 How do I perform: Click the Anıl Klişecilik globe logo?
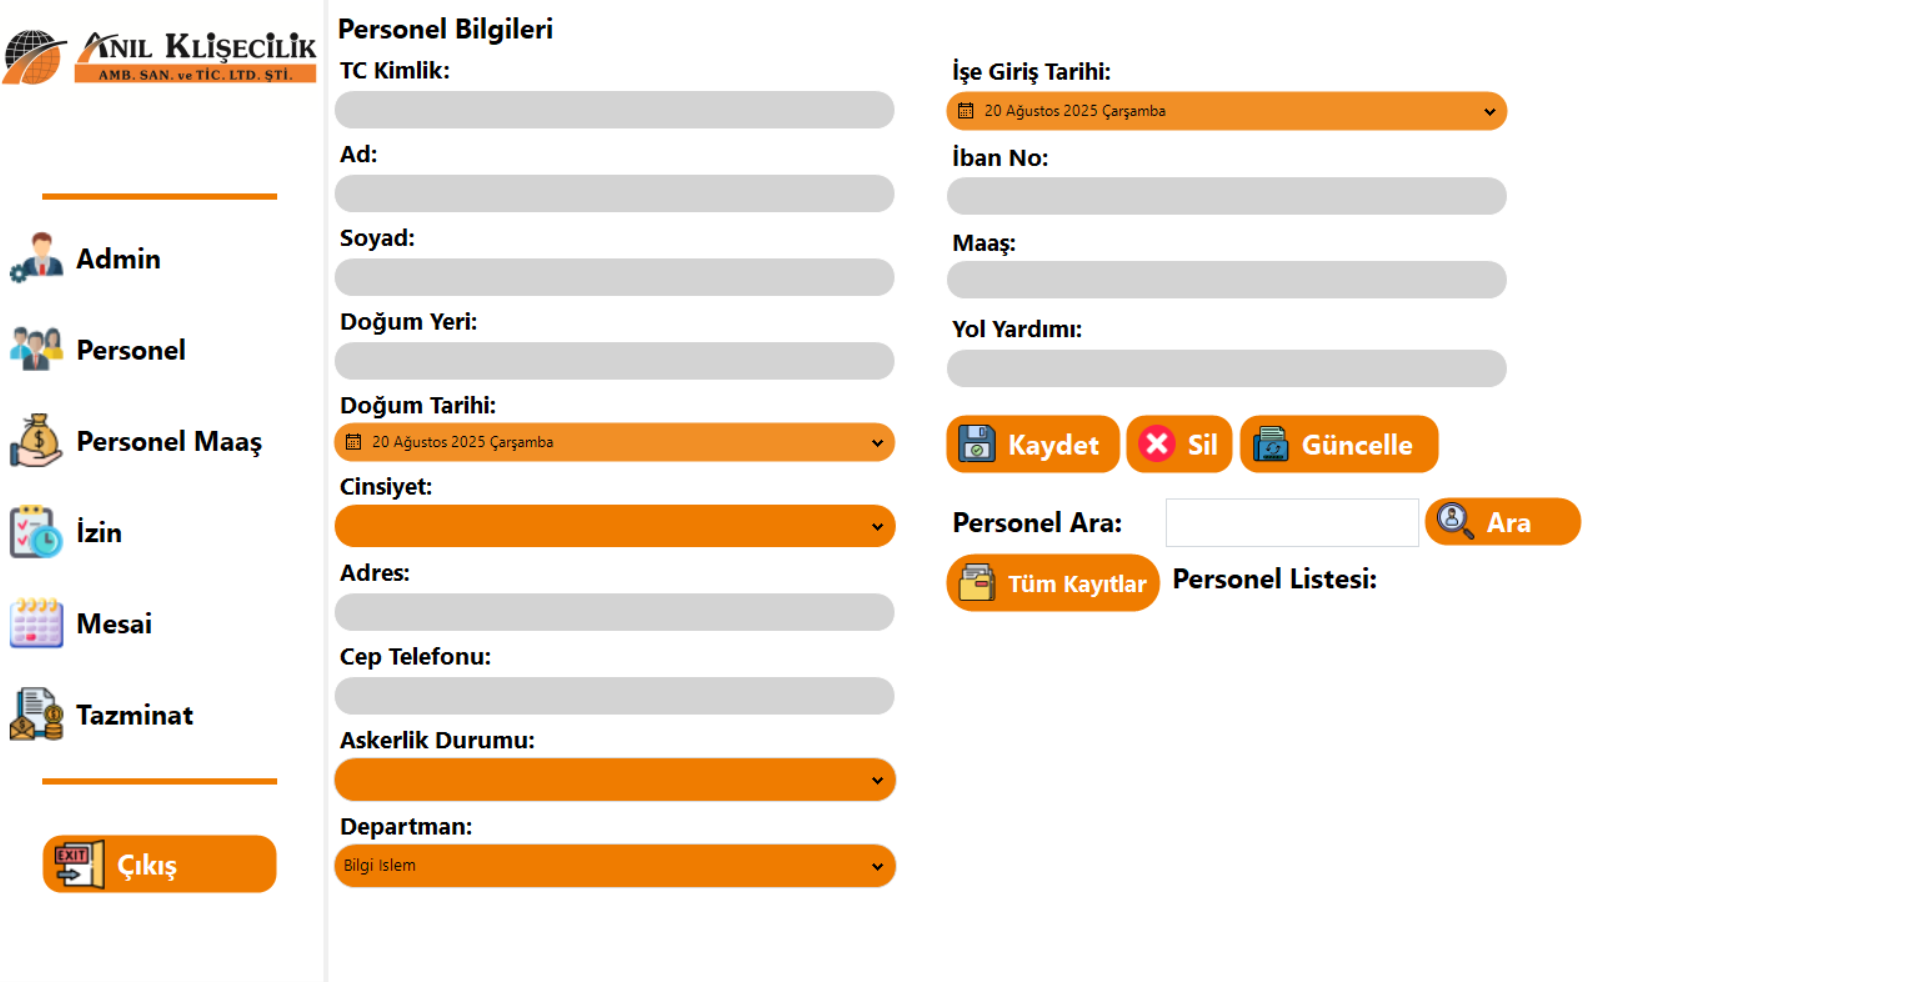pos(34,57)
